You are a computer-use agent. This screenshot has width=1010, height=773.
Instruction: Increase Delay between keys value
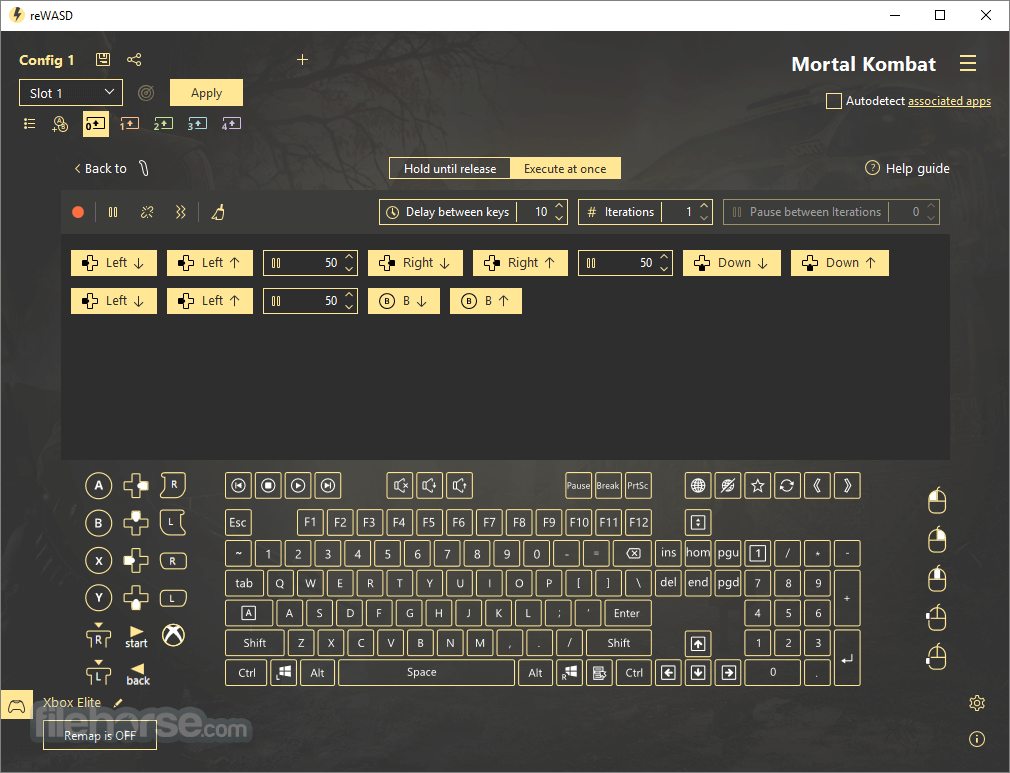coord(559,206)
